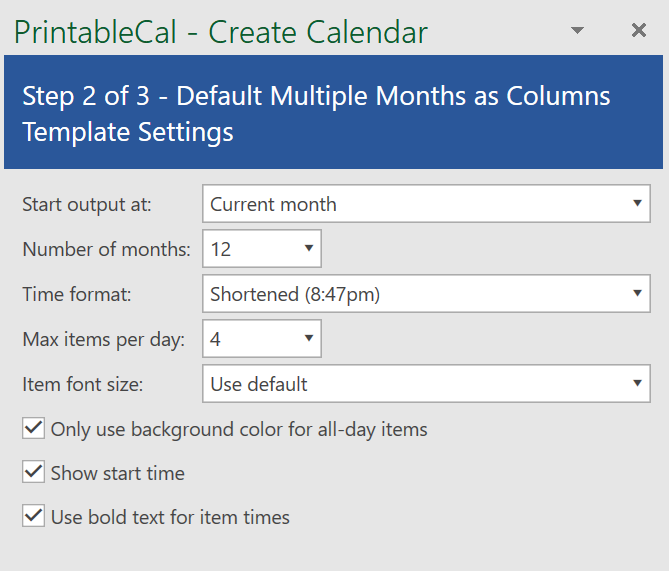Click the Step 2 of 3 header banner

click(x=333, y=112)
